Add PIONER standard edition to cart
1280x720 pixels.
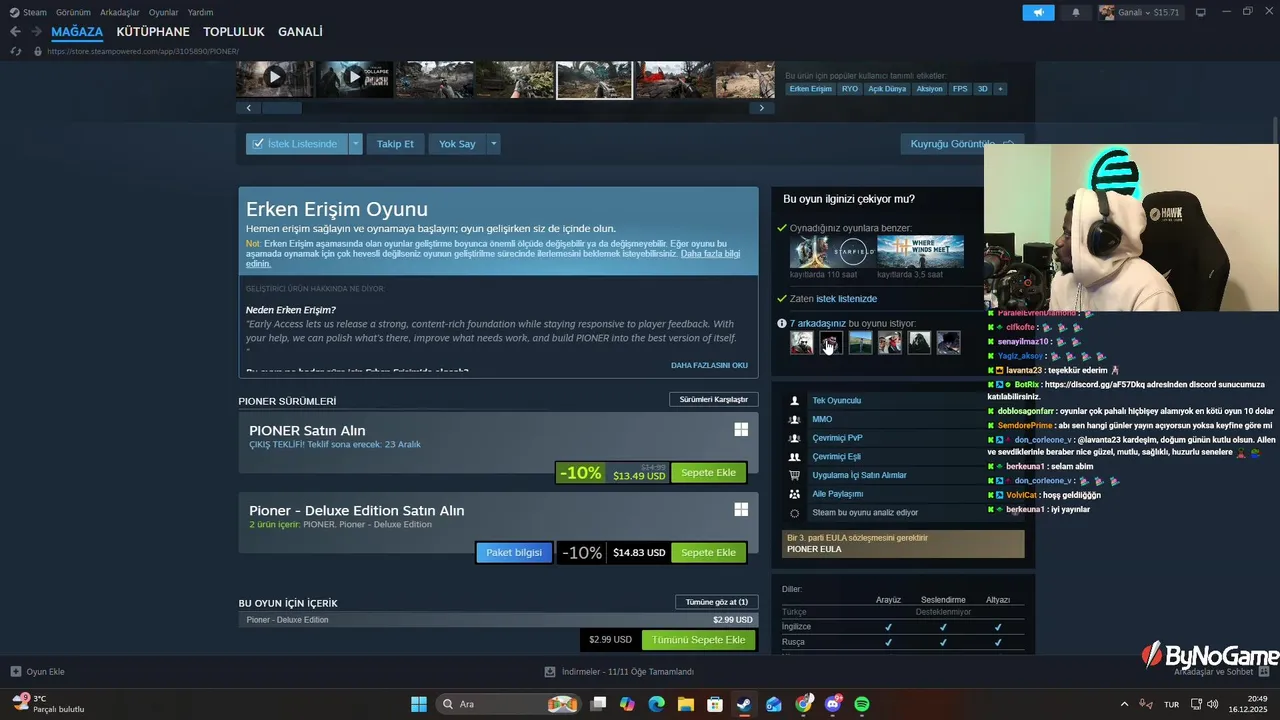(708, 473)
